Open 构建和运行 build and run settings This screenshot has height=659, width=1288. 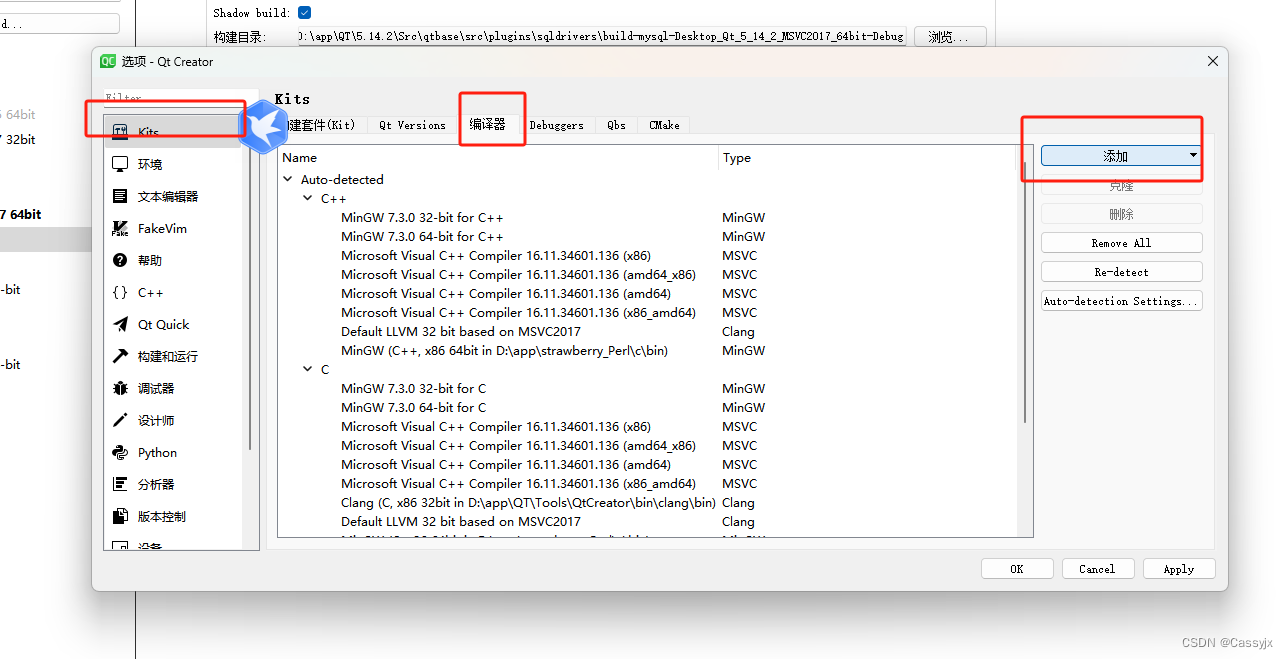click(121, 355)
